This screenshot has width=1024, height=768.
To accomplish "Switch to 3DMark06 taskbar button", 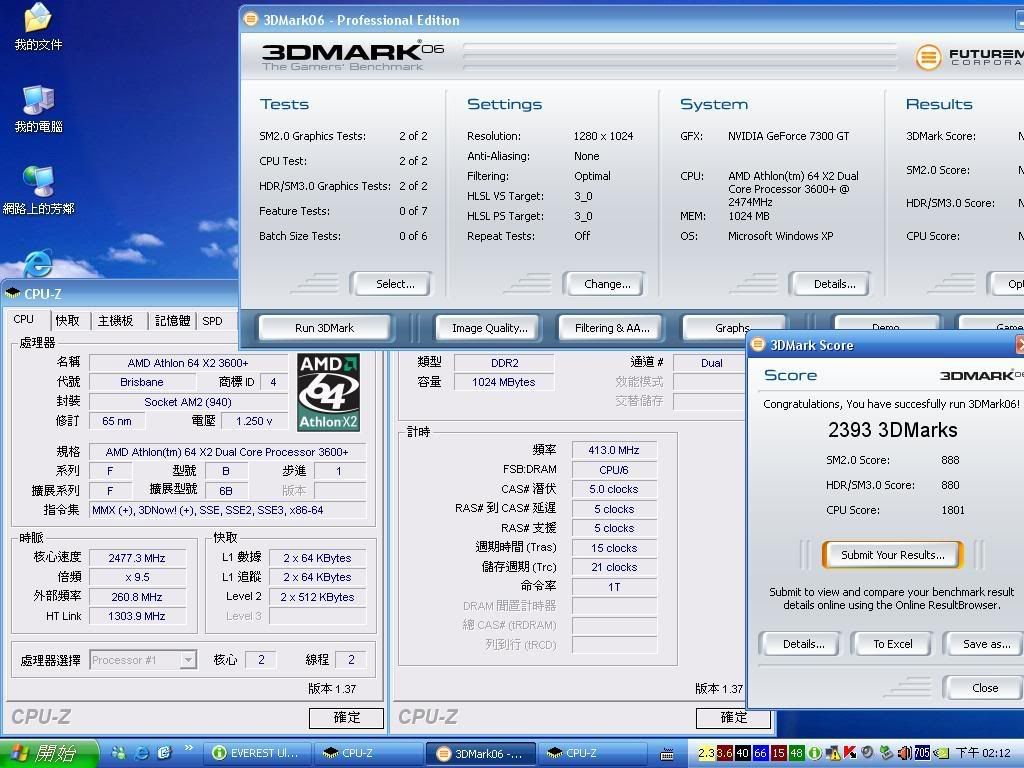I will [481, 753].
